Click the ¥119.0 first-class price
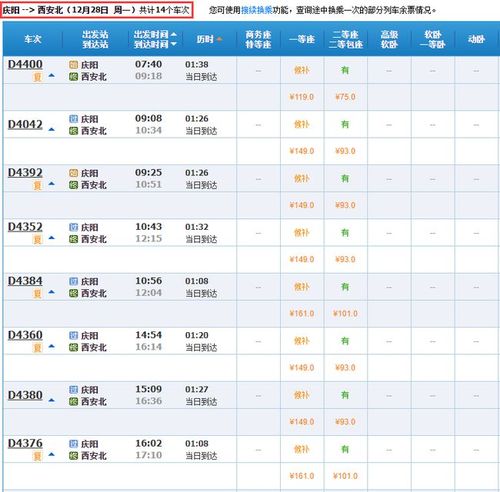 [302, 97]
